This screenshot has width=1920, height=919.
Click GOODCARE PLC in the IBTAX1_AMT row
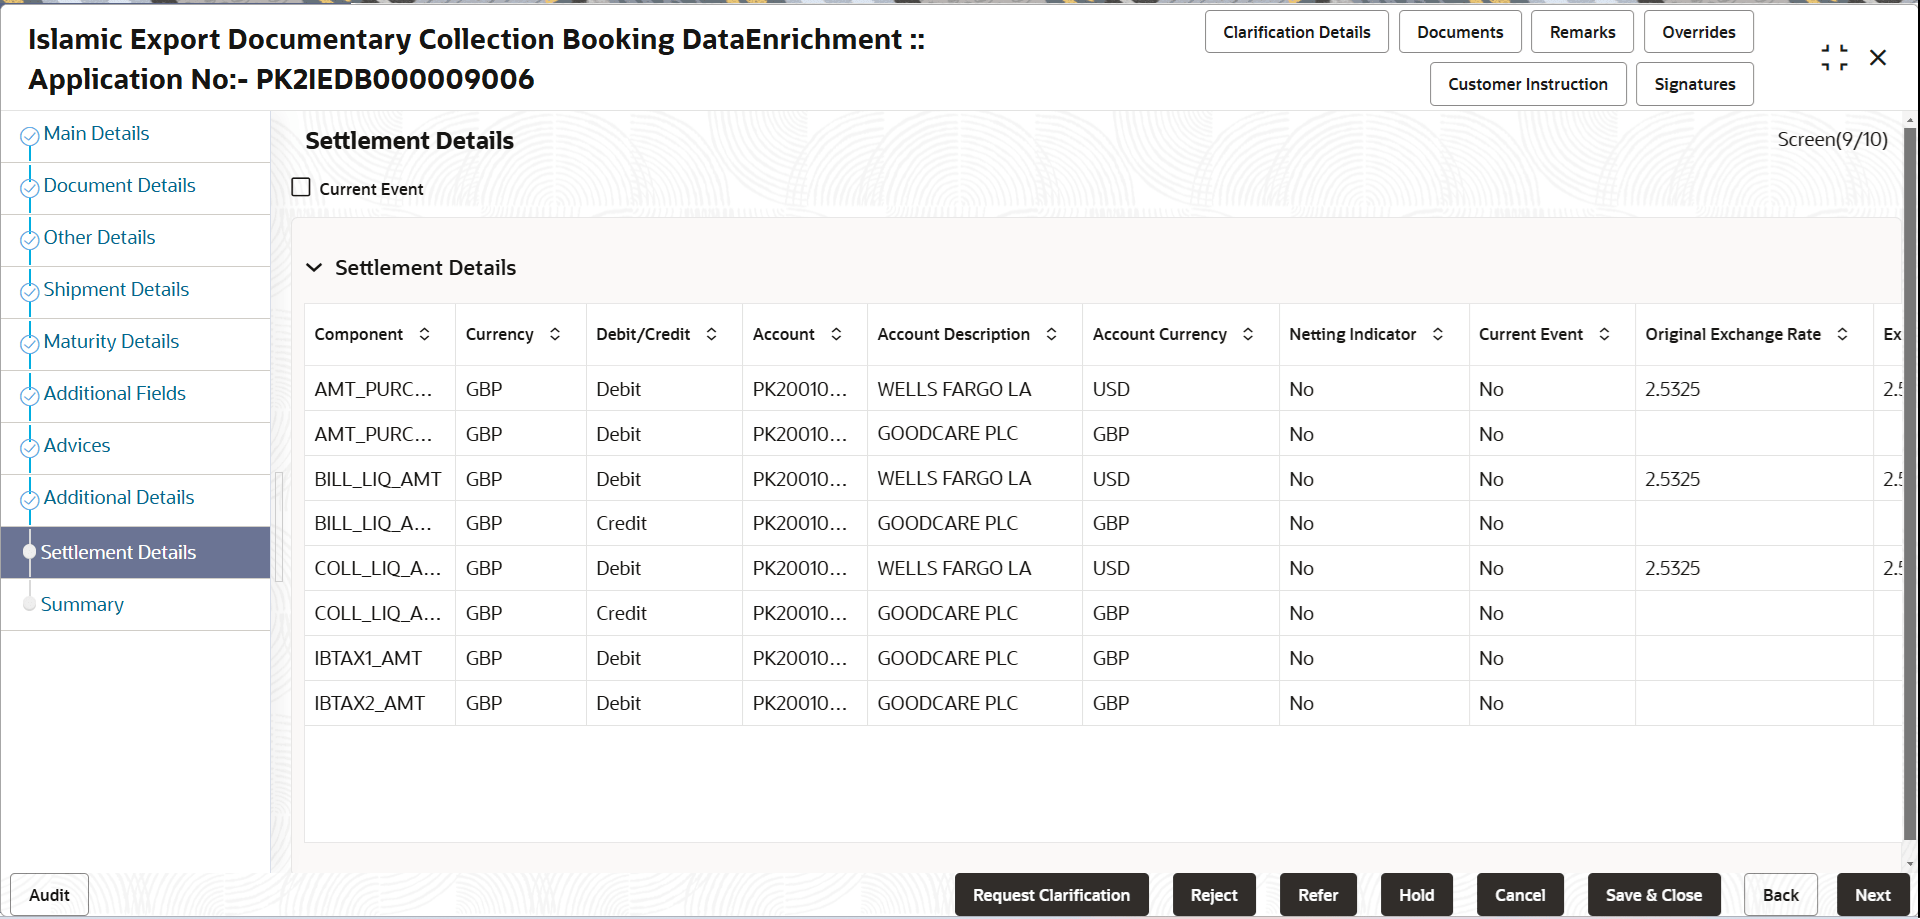tap(947, 658)
